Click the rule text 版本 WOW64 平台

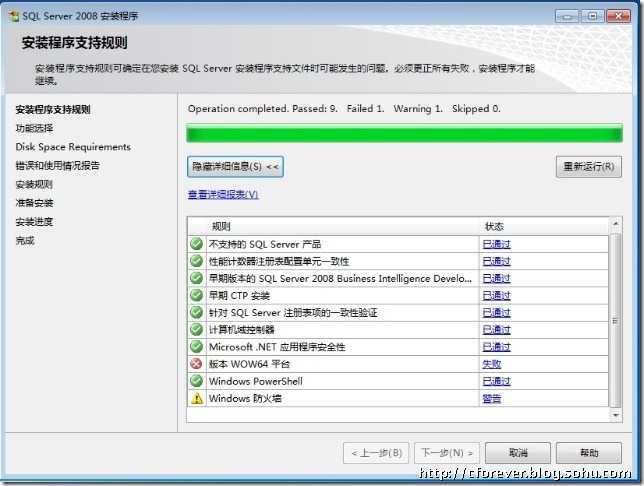coord(249,364)
